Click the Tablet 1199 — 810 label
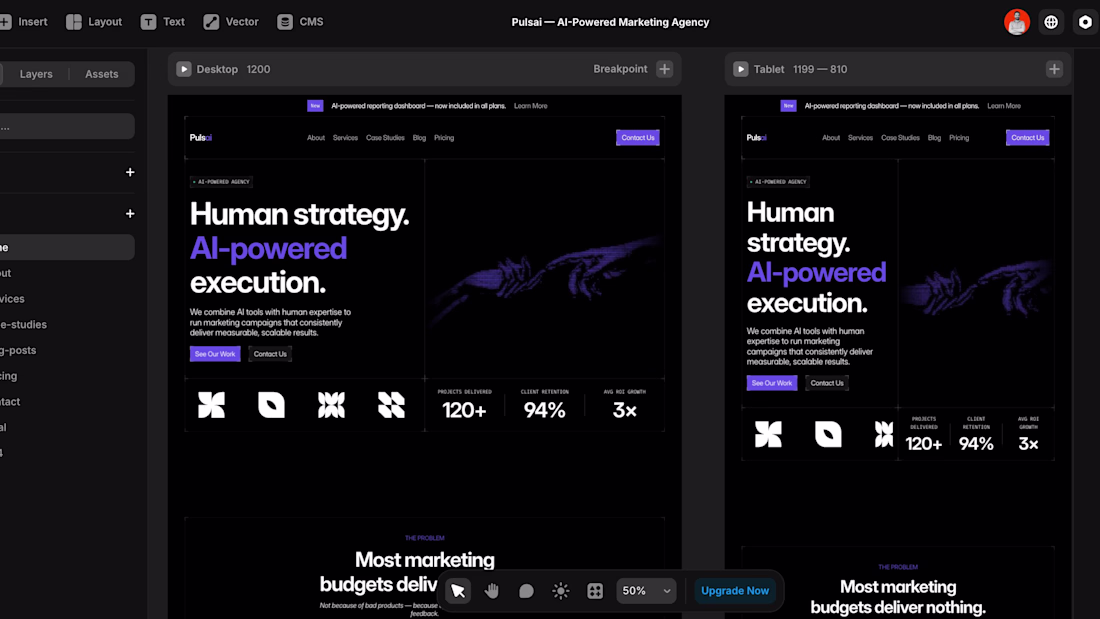Viewport: 1100px width, 619px height. click(800, 69)
